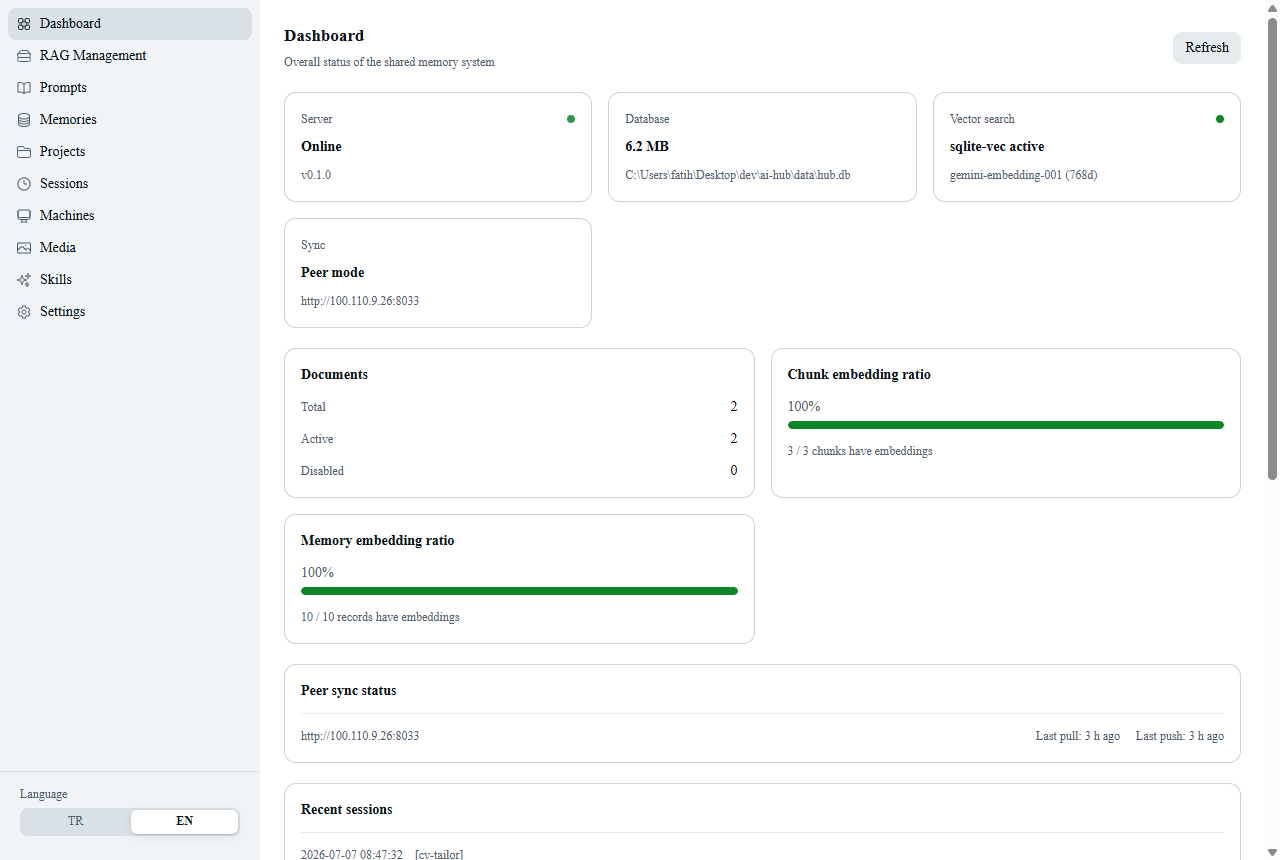Switch language to TR
Screen dimensions: 1280x860
coord(76,821)
